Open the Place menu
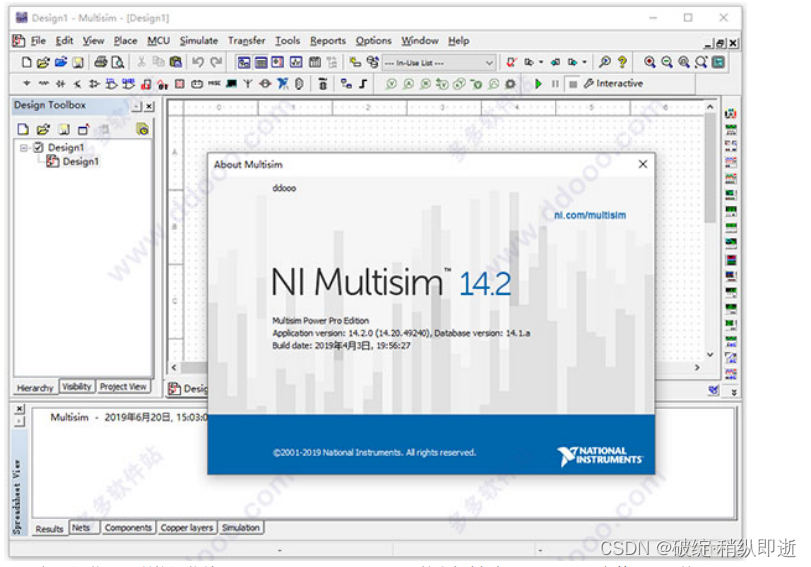 click(126, 40)
